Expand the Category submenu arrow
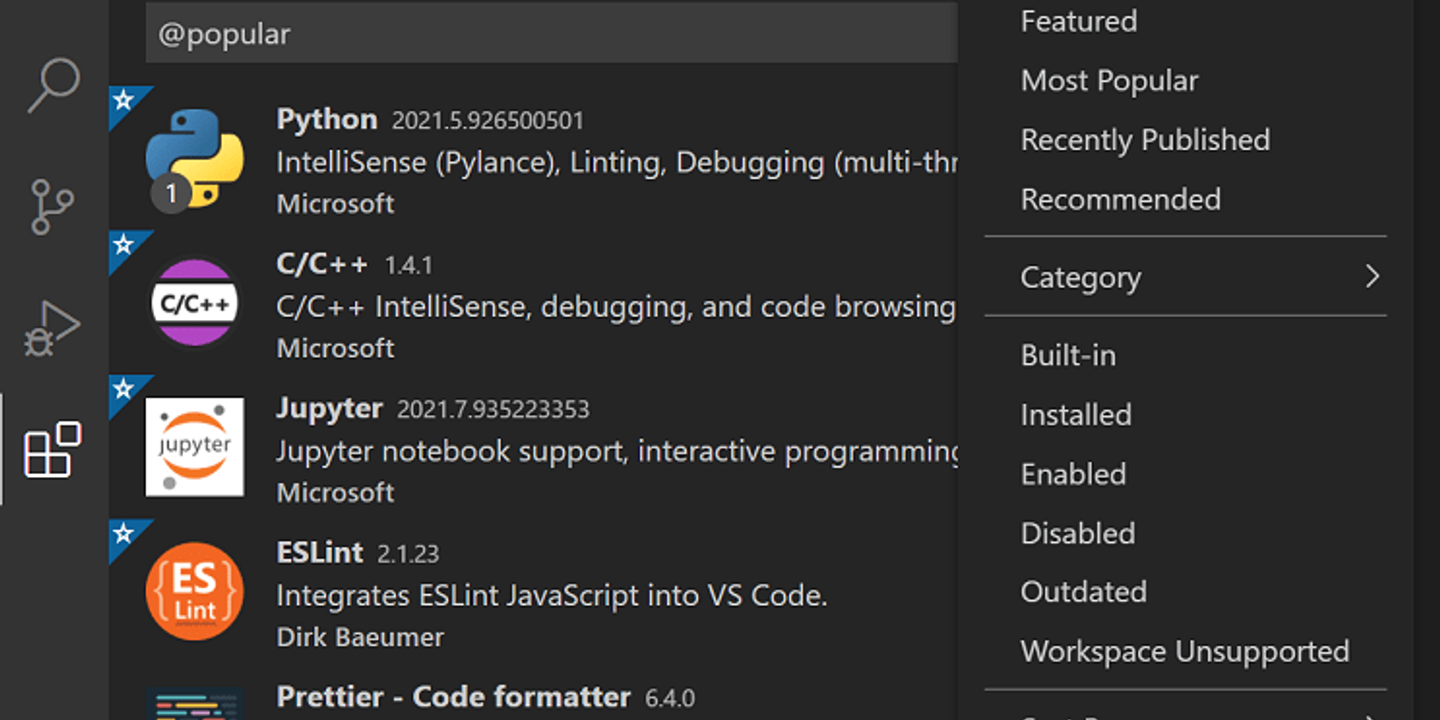The image size is (1440, 720). point(1373,276)
